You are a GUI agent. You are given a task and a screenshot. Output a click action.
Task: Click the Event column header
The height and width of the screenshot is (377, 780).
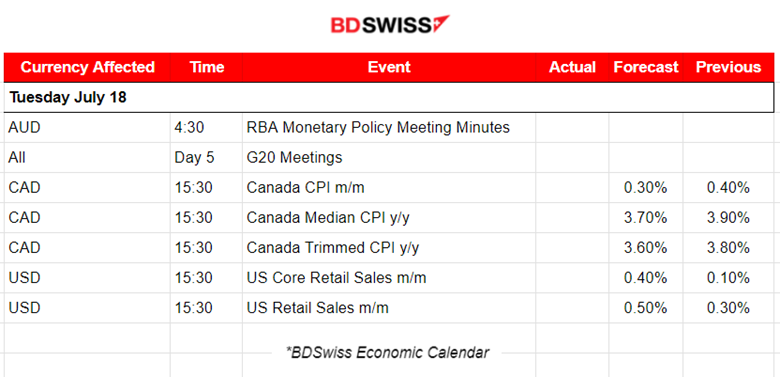389,67
